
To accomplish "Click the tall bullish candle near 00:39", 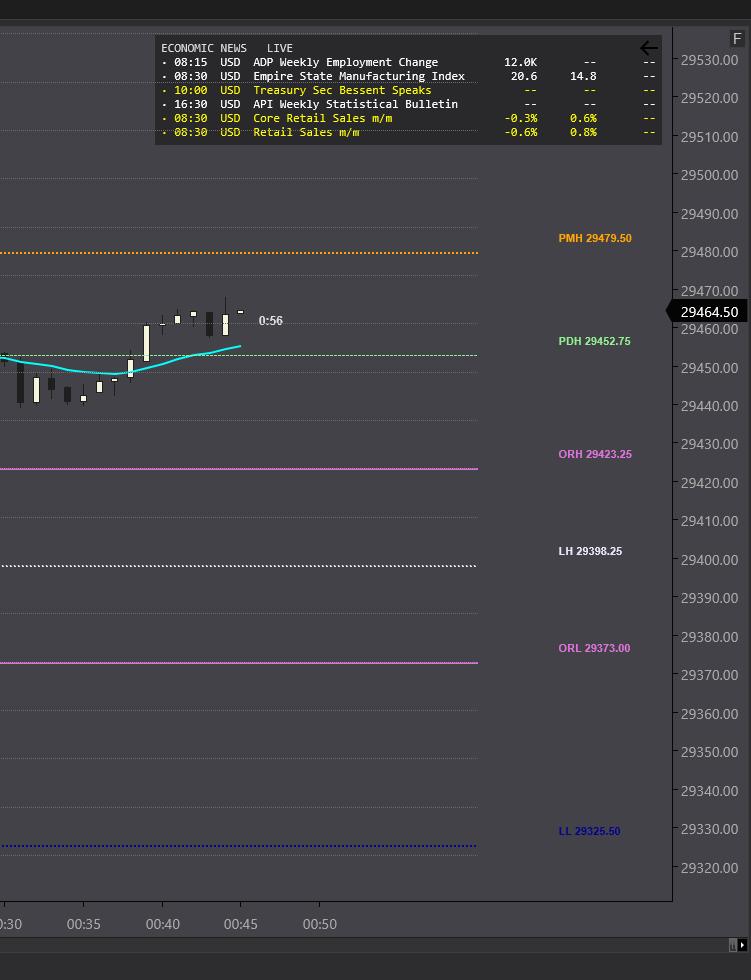I will pyautogui.click(x=146, y=342).
